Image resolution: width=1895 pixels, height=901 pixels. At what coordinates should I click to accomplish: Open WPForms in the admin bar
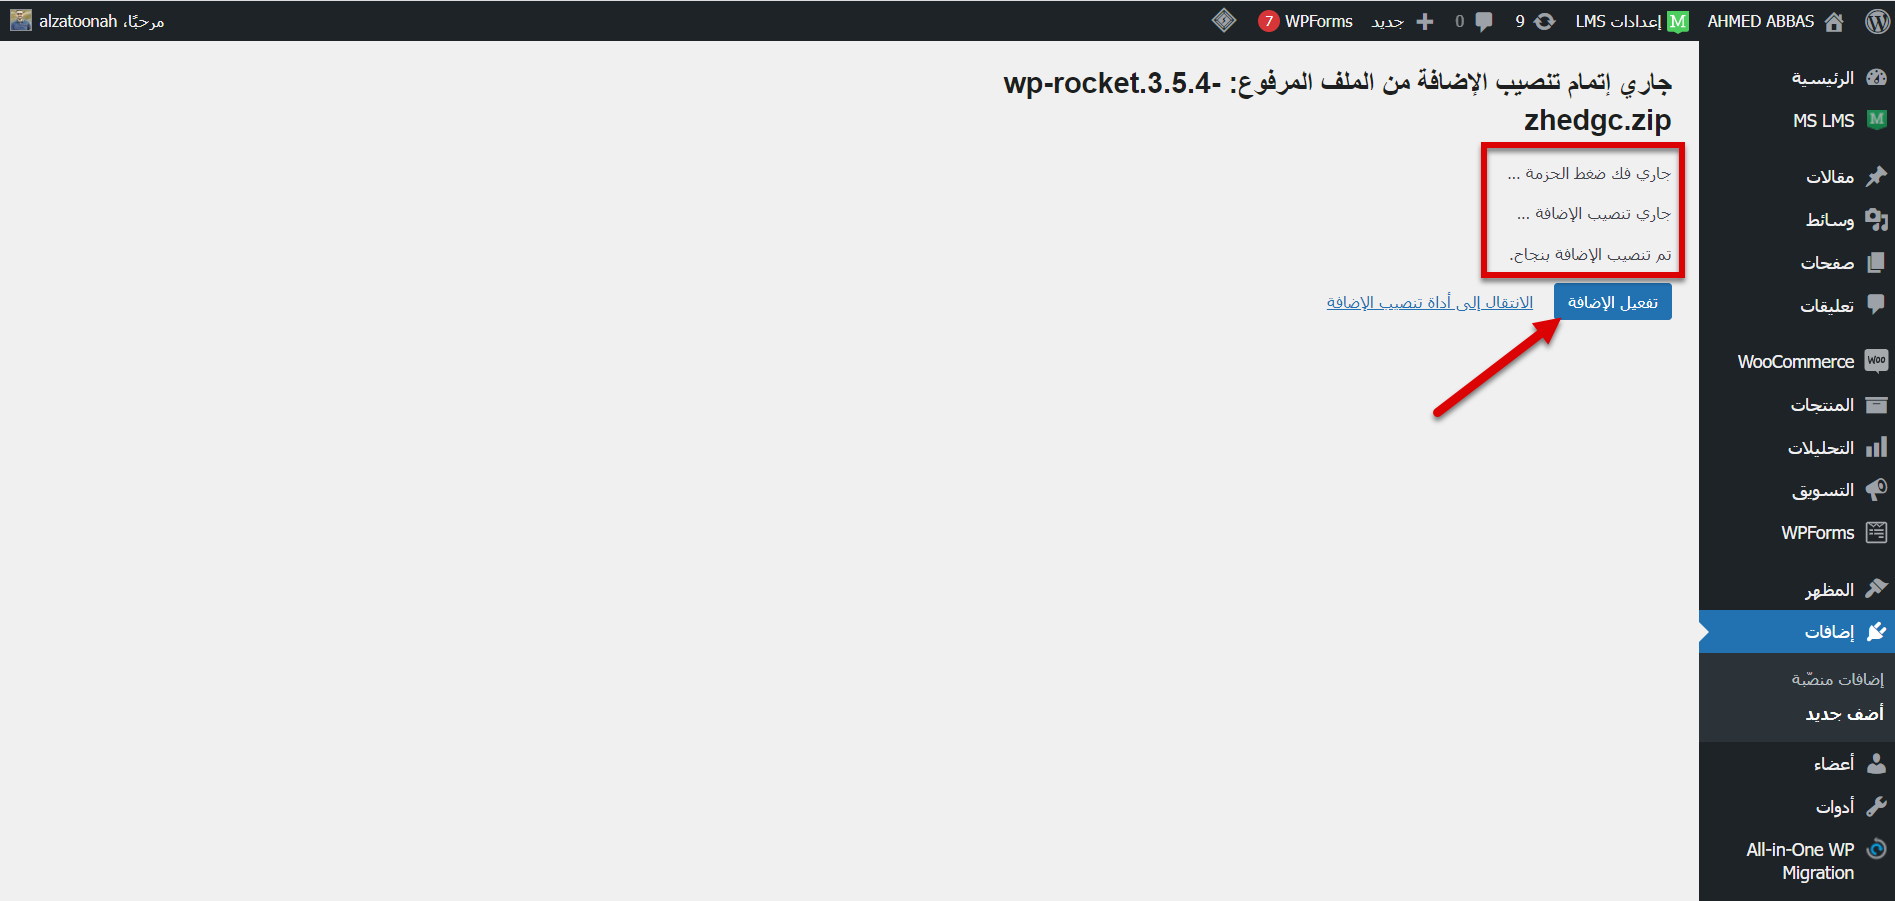(x=1306, y=21)
